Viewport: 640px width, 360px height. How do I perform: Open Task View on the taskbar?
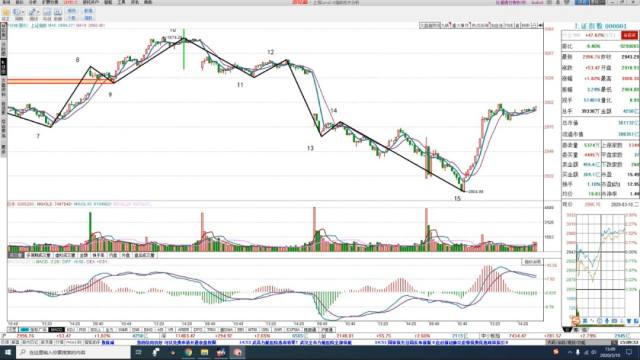(x=139, y=352)
